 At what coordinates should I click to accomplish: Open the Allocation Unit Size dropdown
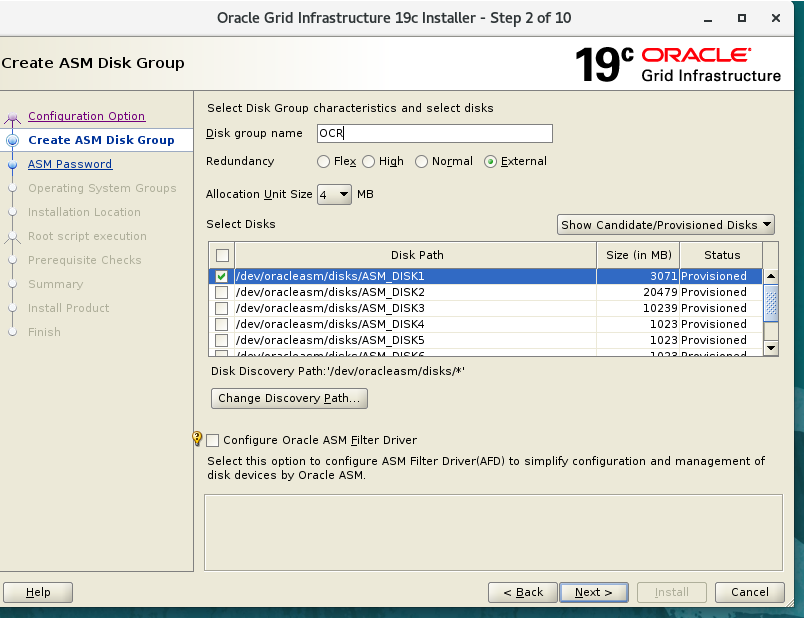coord(334,195)
